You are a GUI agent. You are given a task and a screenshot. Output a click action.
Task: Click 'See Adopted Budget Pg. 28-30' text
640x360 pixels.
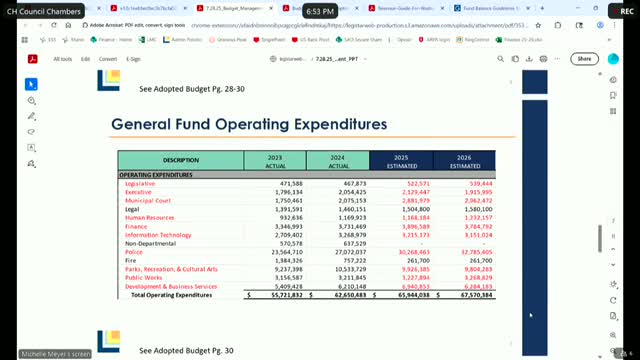192,89
